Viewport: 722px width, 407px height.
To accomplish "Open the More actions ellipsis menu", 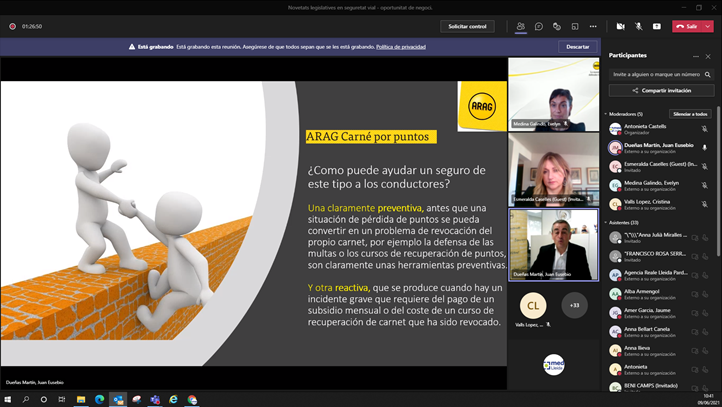I will (593, 26).
